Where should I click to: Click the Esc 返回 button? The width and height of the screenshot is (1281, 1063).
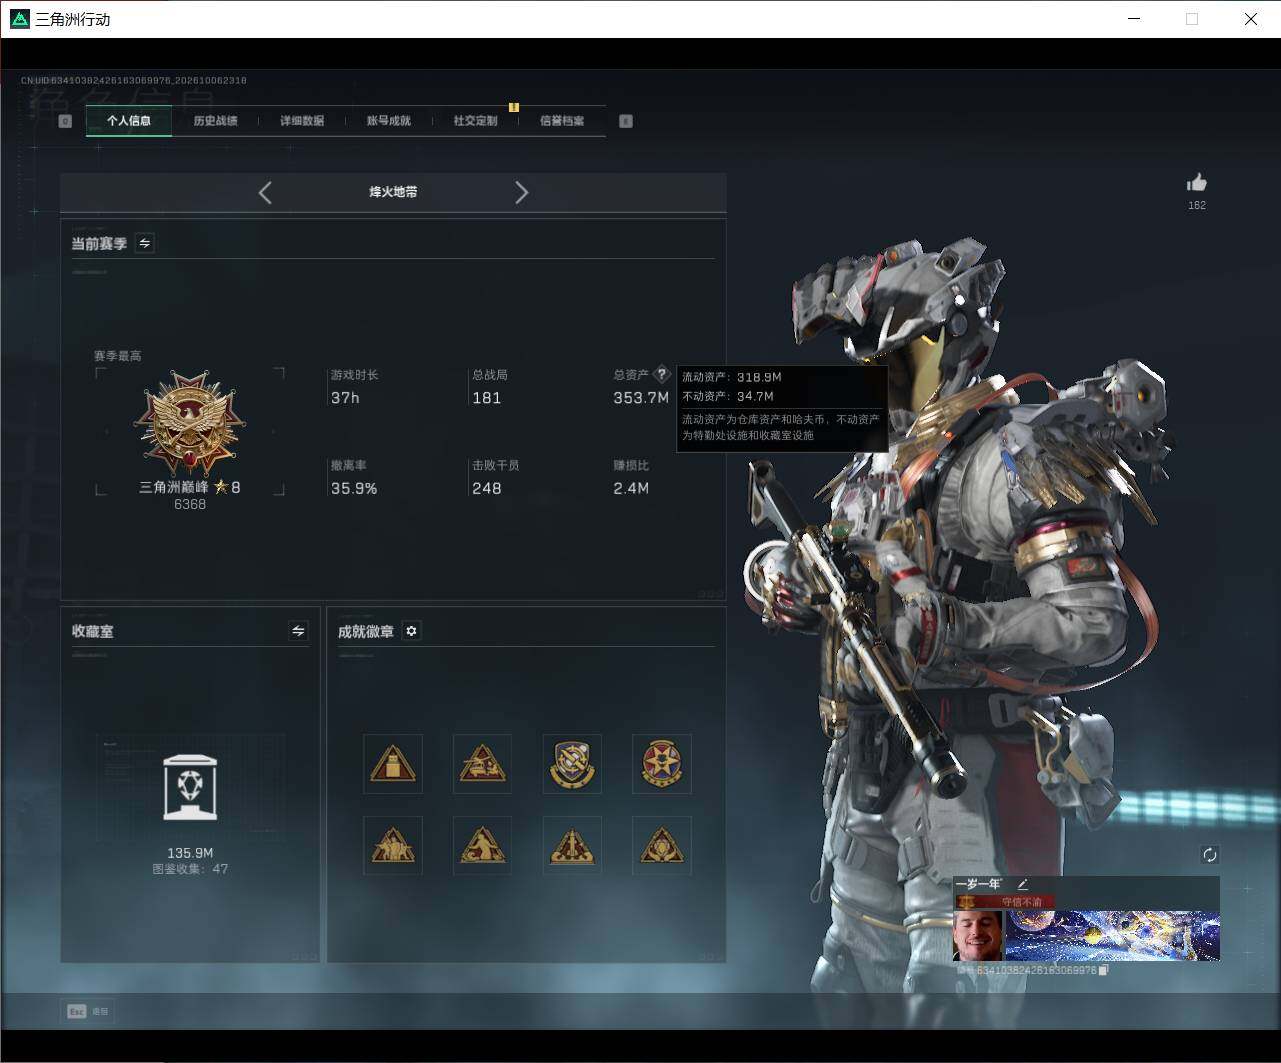pyautogui.click(x=88, y=1011)
